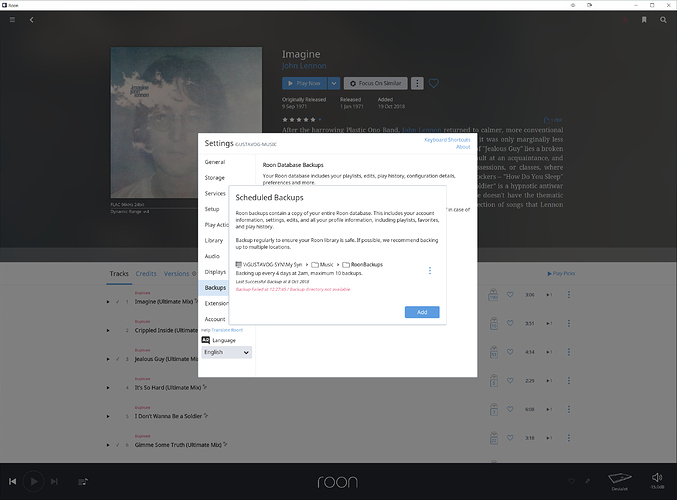The width and height of the screenshot is (677, 500).
Task: Favorite the Imagine (Ultimate Mix) track heart
Action: point(510,294)
